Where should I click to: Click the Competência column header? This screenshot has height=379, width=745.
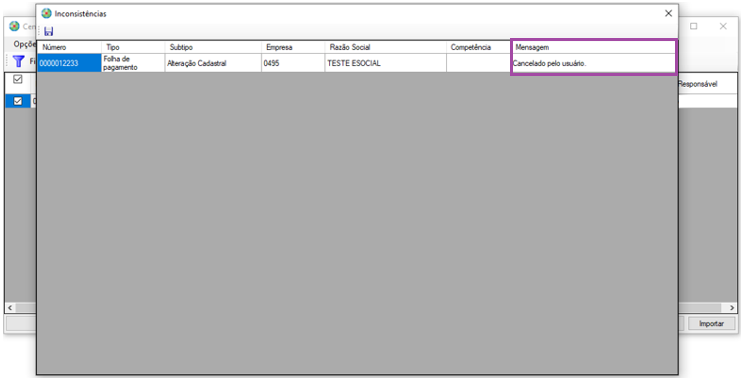pyautogui.click(x=478, y=47)
